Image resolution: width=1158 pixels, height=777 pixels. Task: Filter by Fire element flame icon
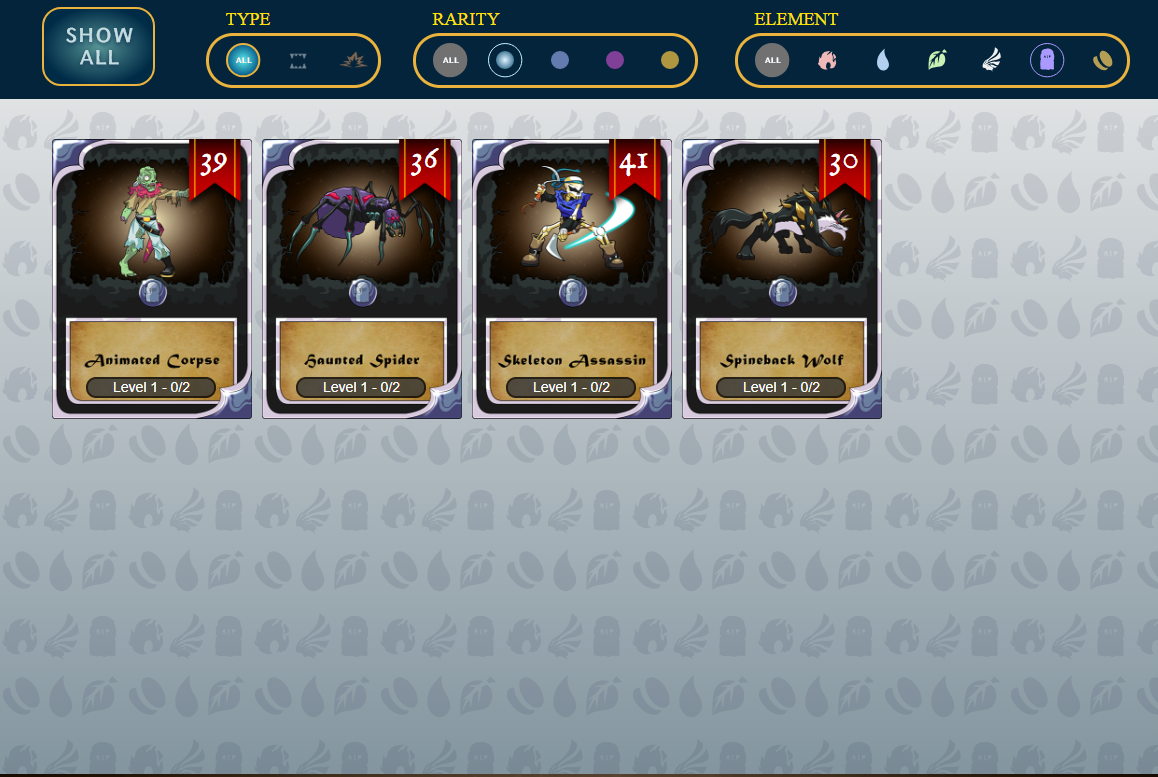coord(827,61)
